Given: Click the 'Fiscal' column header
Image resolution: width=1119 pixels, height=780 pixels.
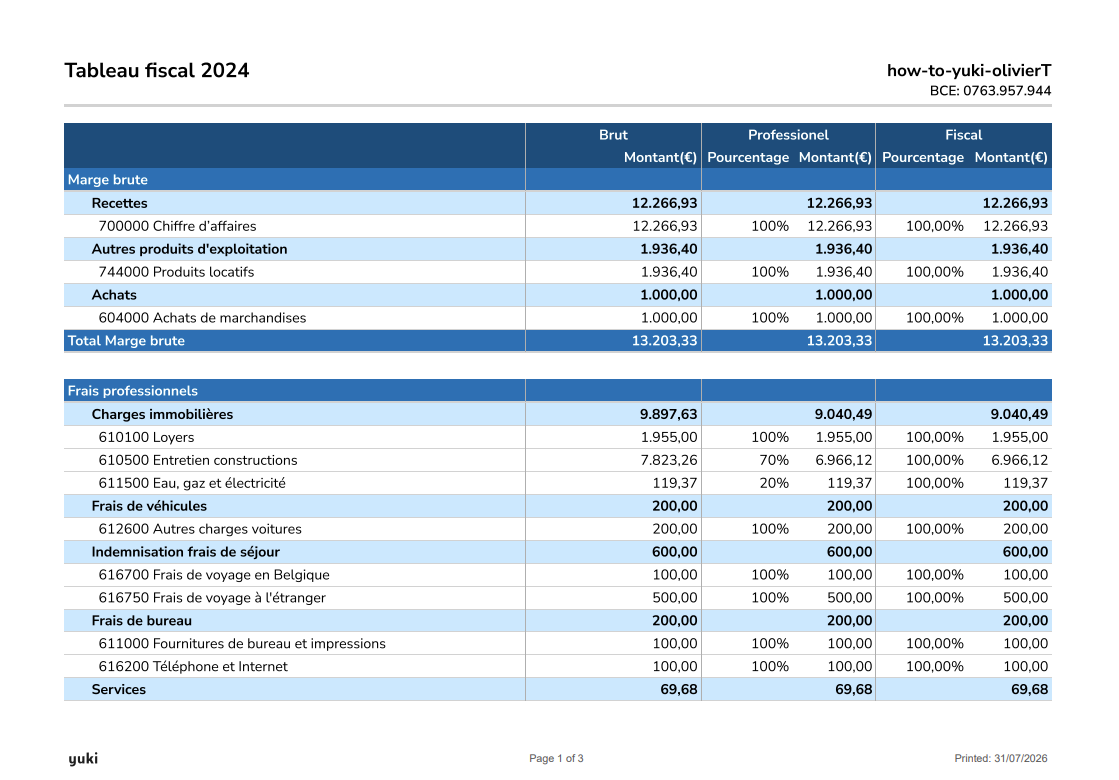Looking at the screenshot, I should [963, 135].
